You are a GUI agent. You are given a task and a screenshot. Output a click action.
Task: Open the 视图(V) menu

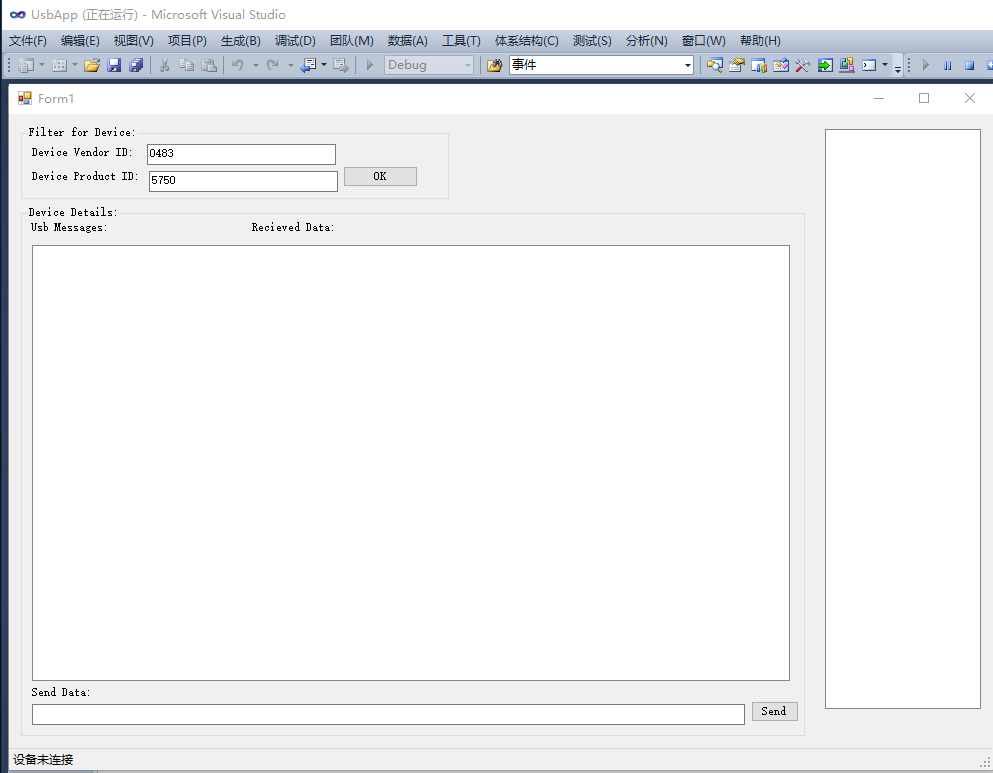(x=134, y=41)
